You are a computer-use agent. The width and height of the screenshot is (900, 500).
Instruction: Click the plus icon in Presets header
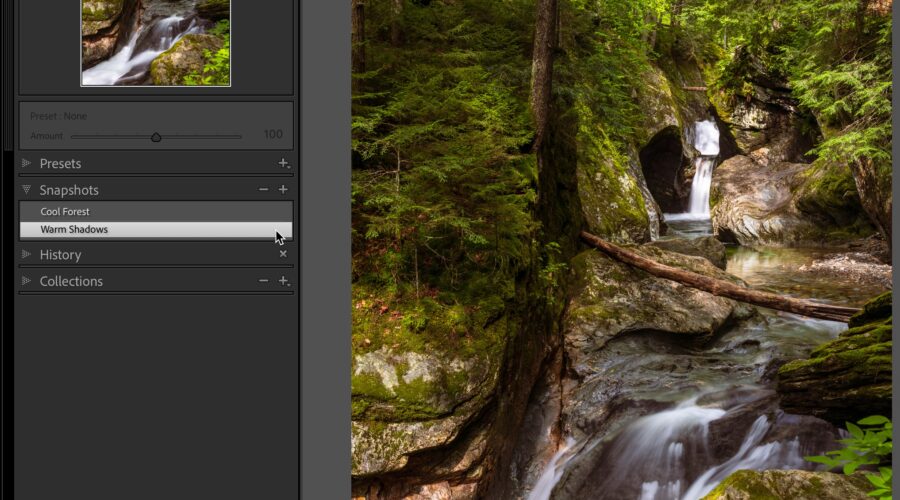[x=283, y=163]
